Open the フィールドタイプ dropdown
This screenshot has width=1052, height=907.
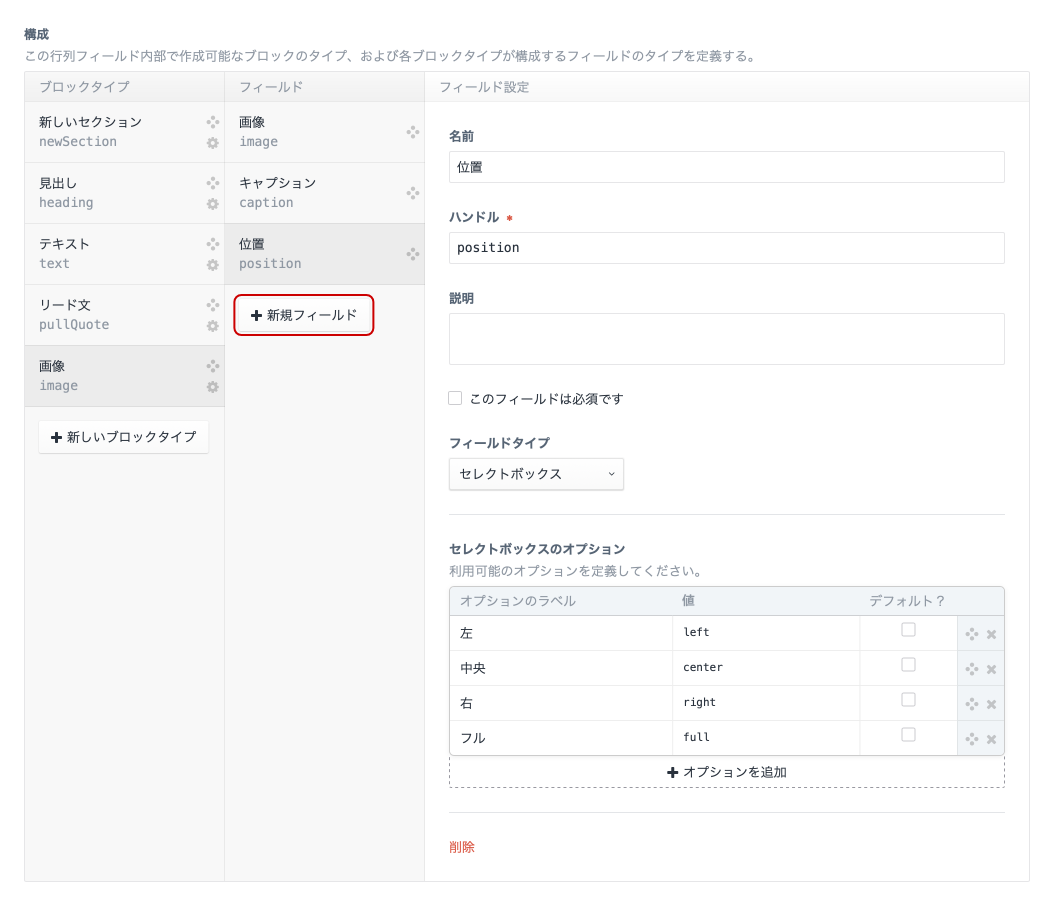(536, 474)
